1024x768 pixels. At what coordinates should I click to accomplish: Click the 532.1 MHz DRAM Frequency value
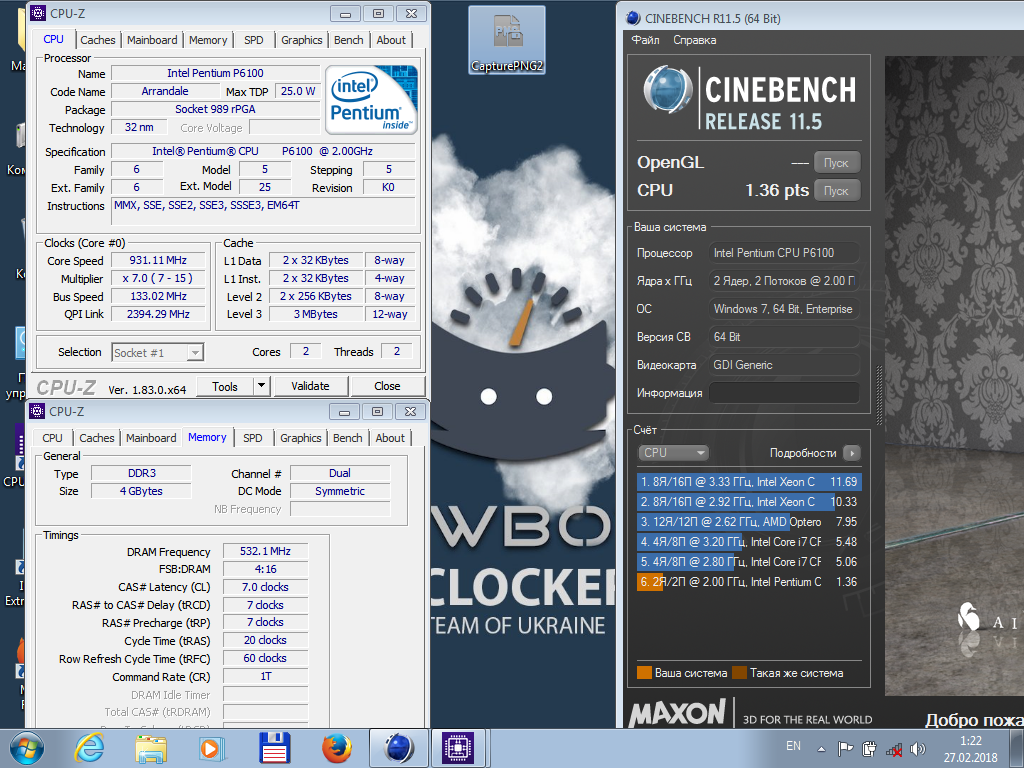point(265,551)
